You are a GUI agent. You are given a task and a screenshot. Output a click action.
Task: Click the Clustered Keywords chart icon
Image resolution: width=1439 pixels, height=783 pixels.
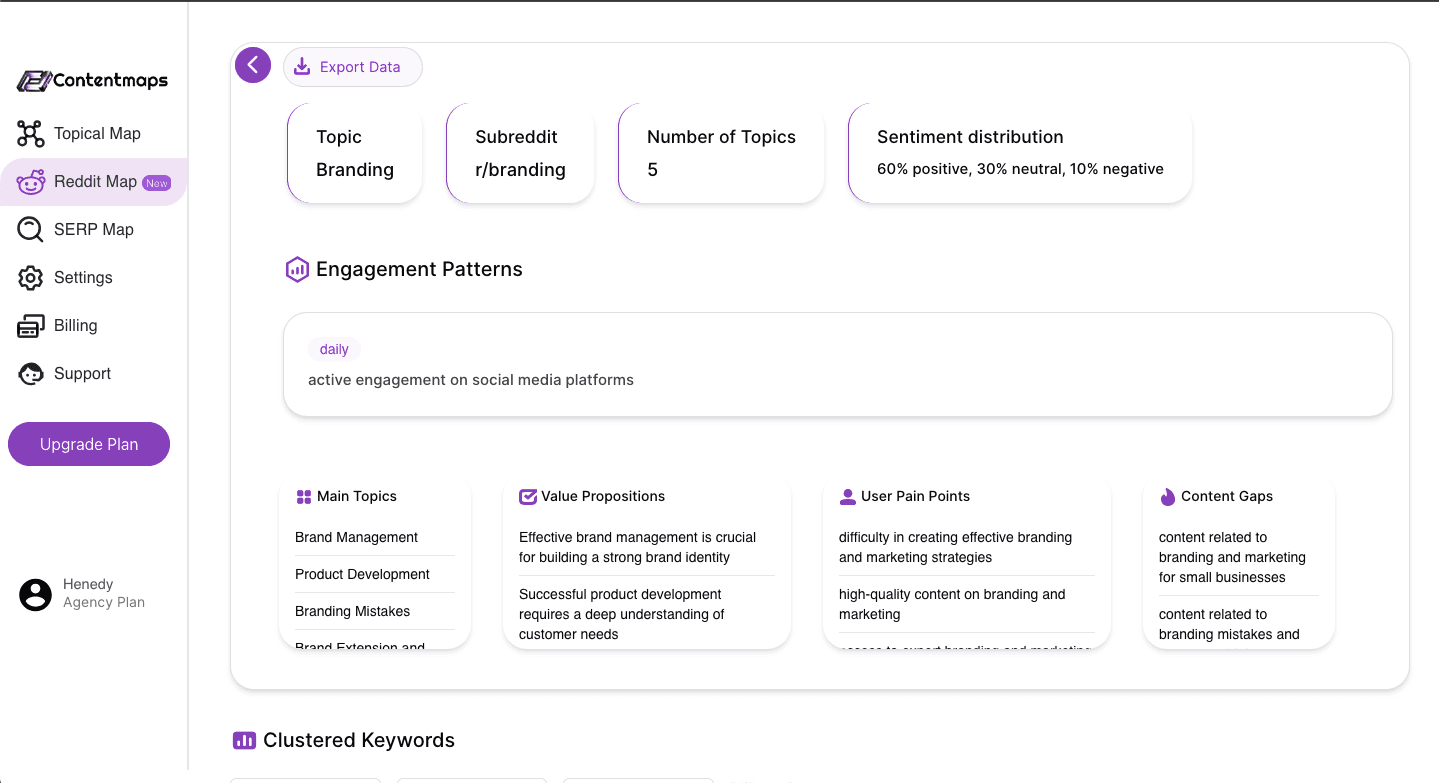244,741
